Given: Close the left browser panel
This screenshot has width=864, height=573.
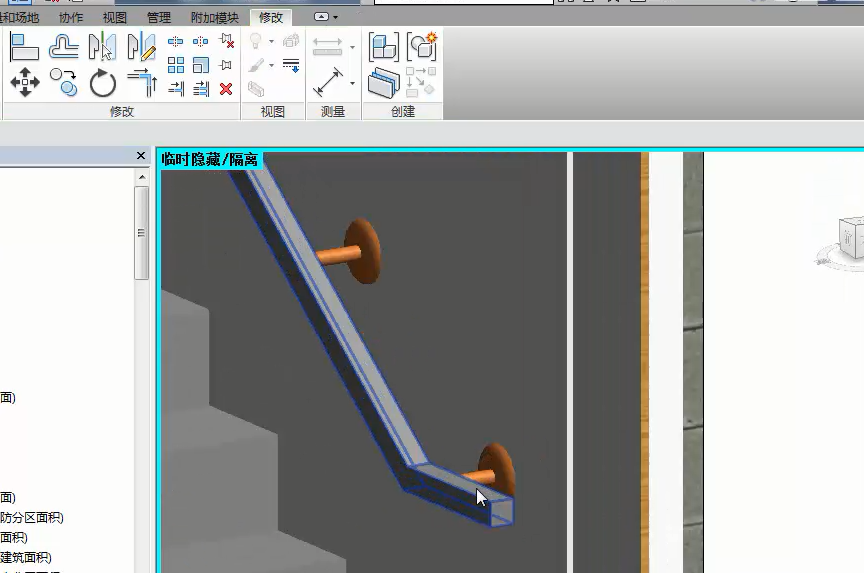Looking at the screenshot, I should pyautogui.click(x=141, y=156).
